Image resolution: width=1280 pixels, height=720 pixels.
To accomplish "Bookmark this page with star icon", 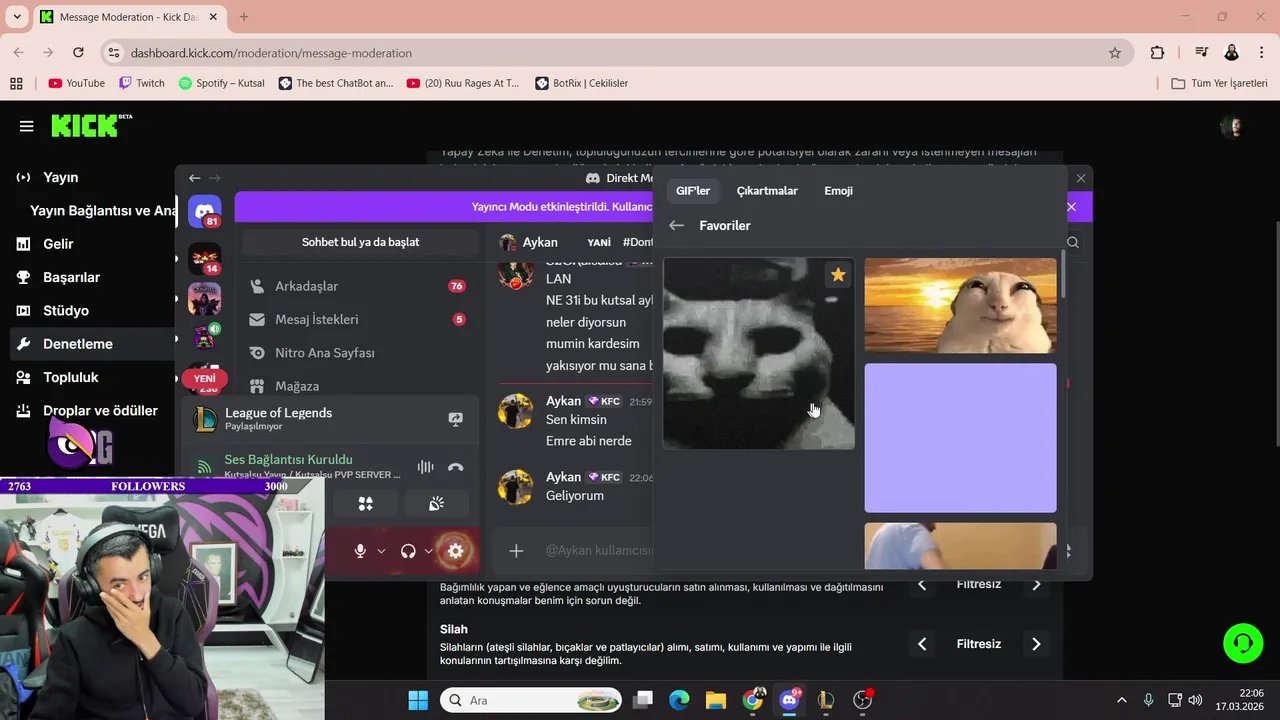I will pos(1115,53).
